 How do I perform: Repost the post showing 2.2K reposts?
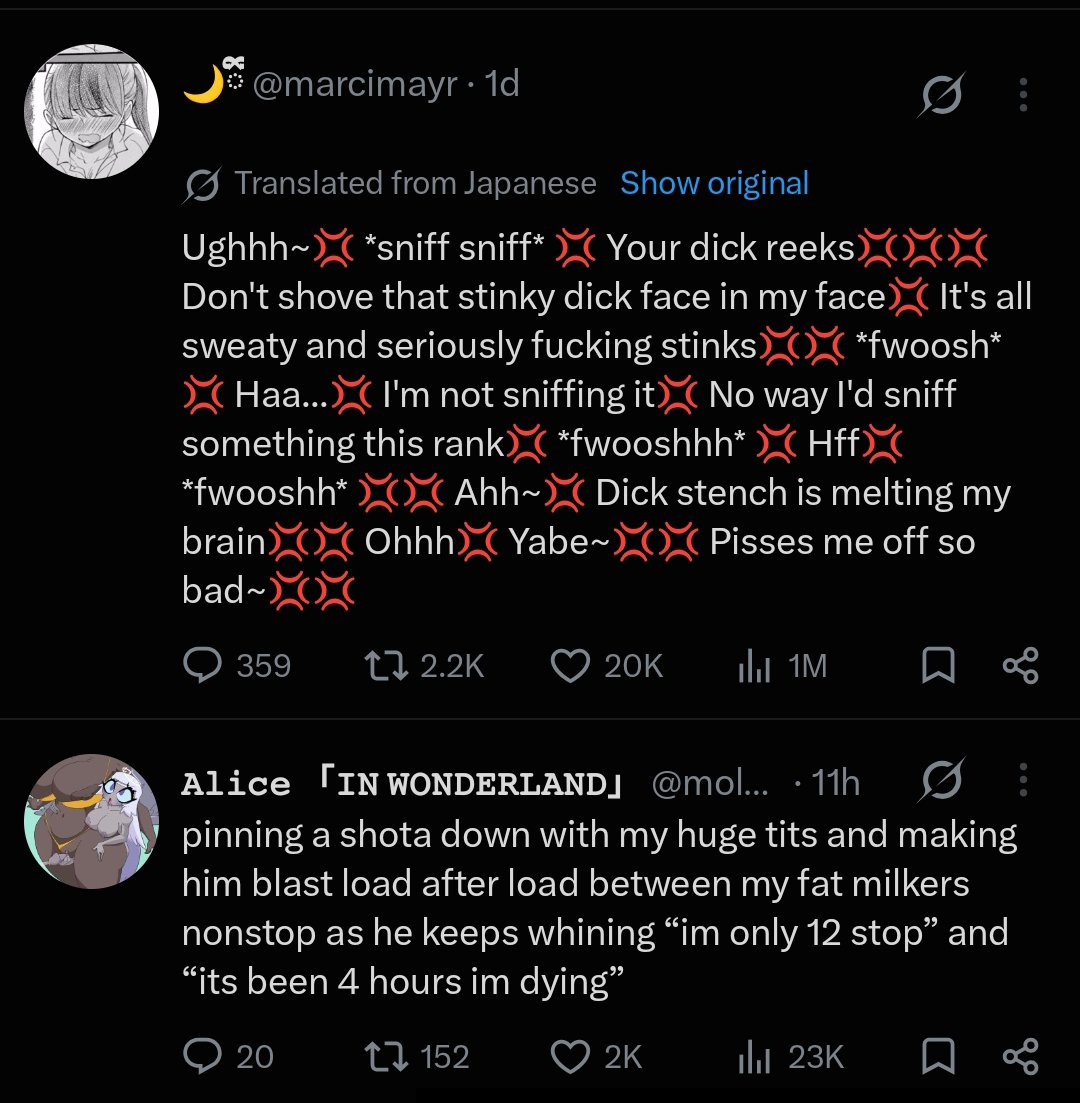coord(424,665)
